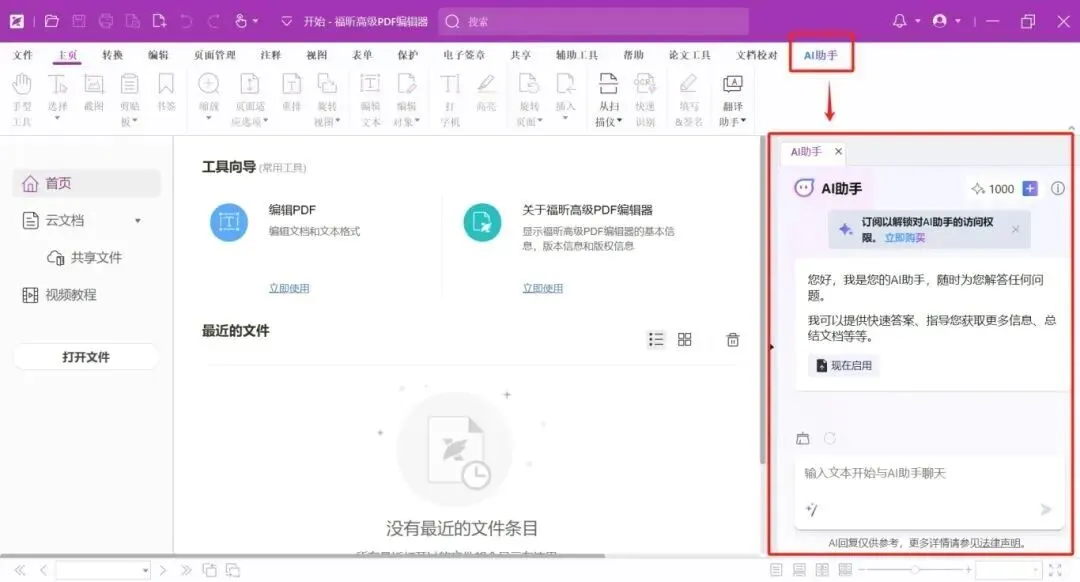Open the Rotate View (旋转视图) dropdown
Screen dimensions: 1080x582
pos(338,121)
